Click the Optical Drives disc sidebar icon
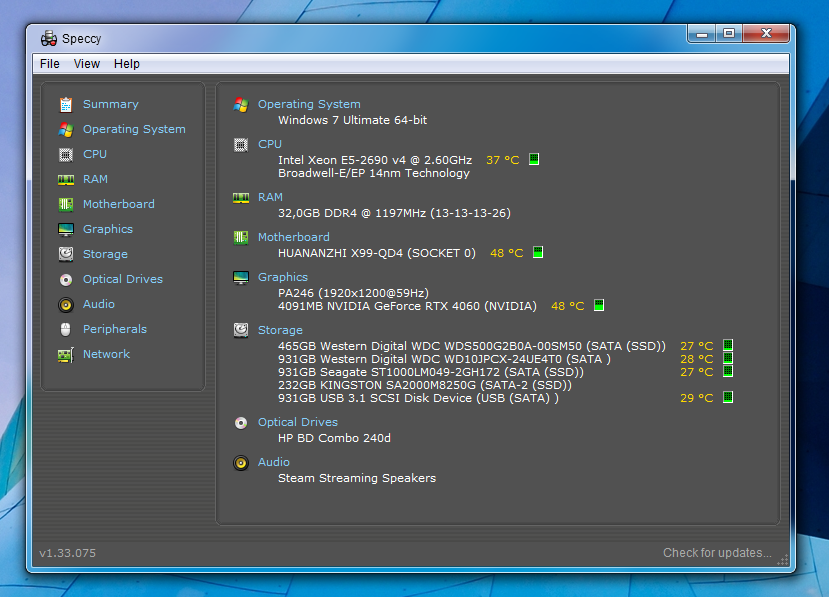The height and width of the screenshot is (597, 829). click(x=66, y=279)
